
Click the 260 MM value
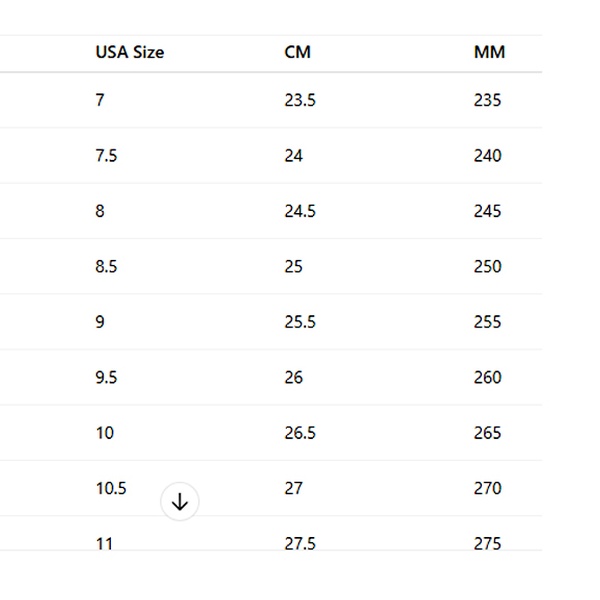487,378
